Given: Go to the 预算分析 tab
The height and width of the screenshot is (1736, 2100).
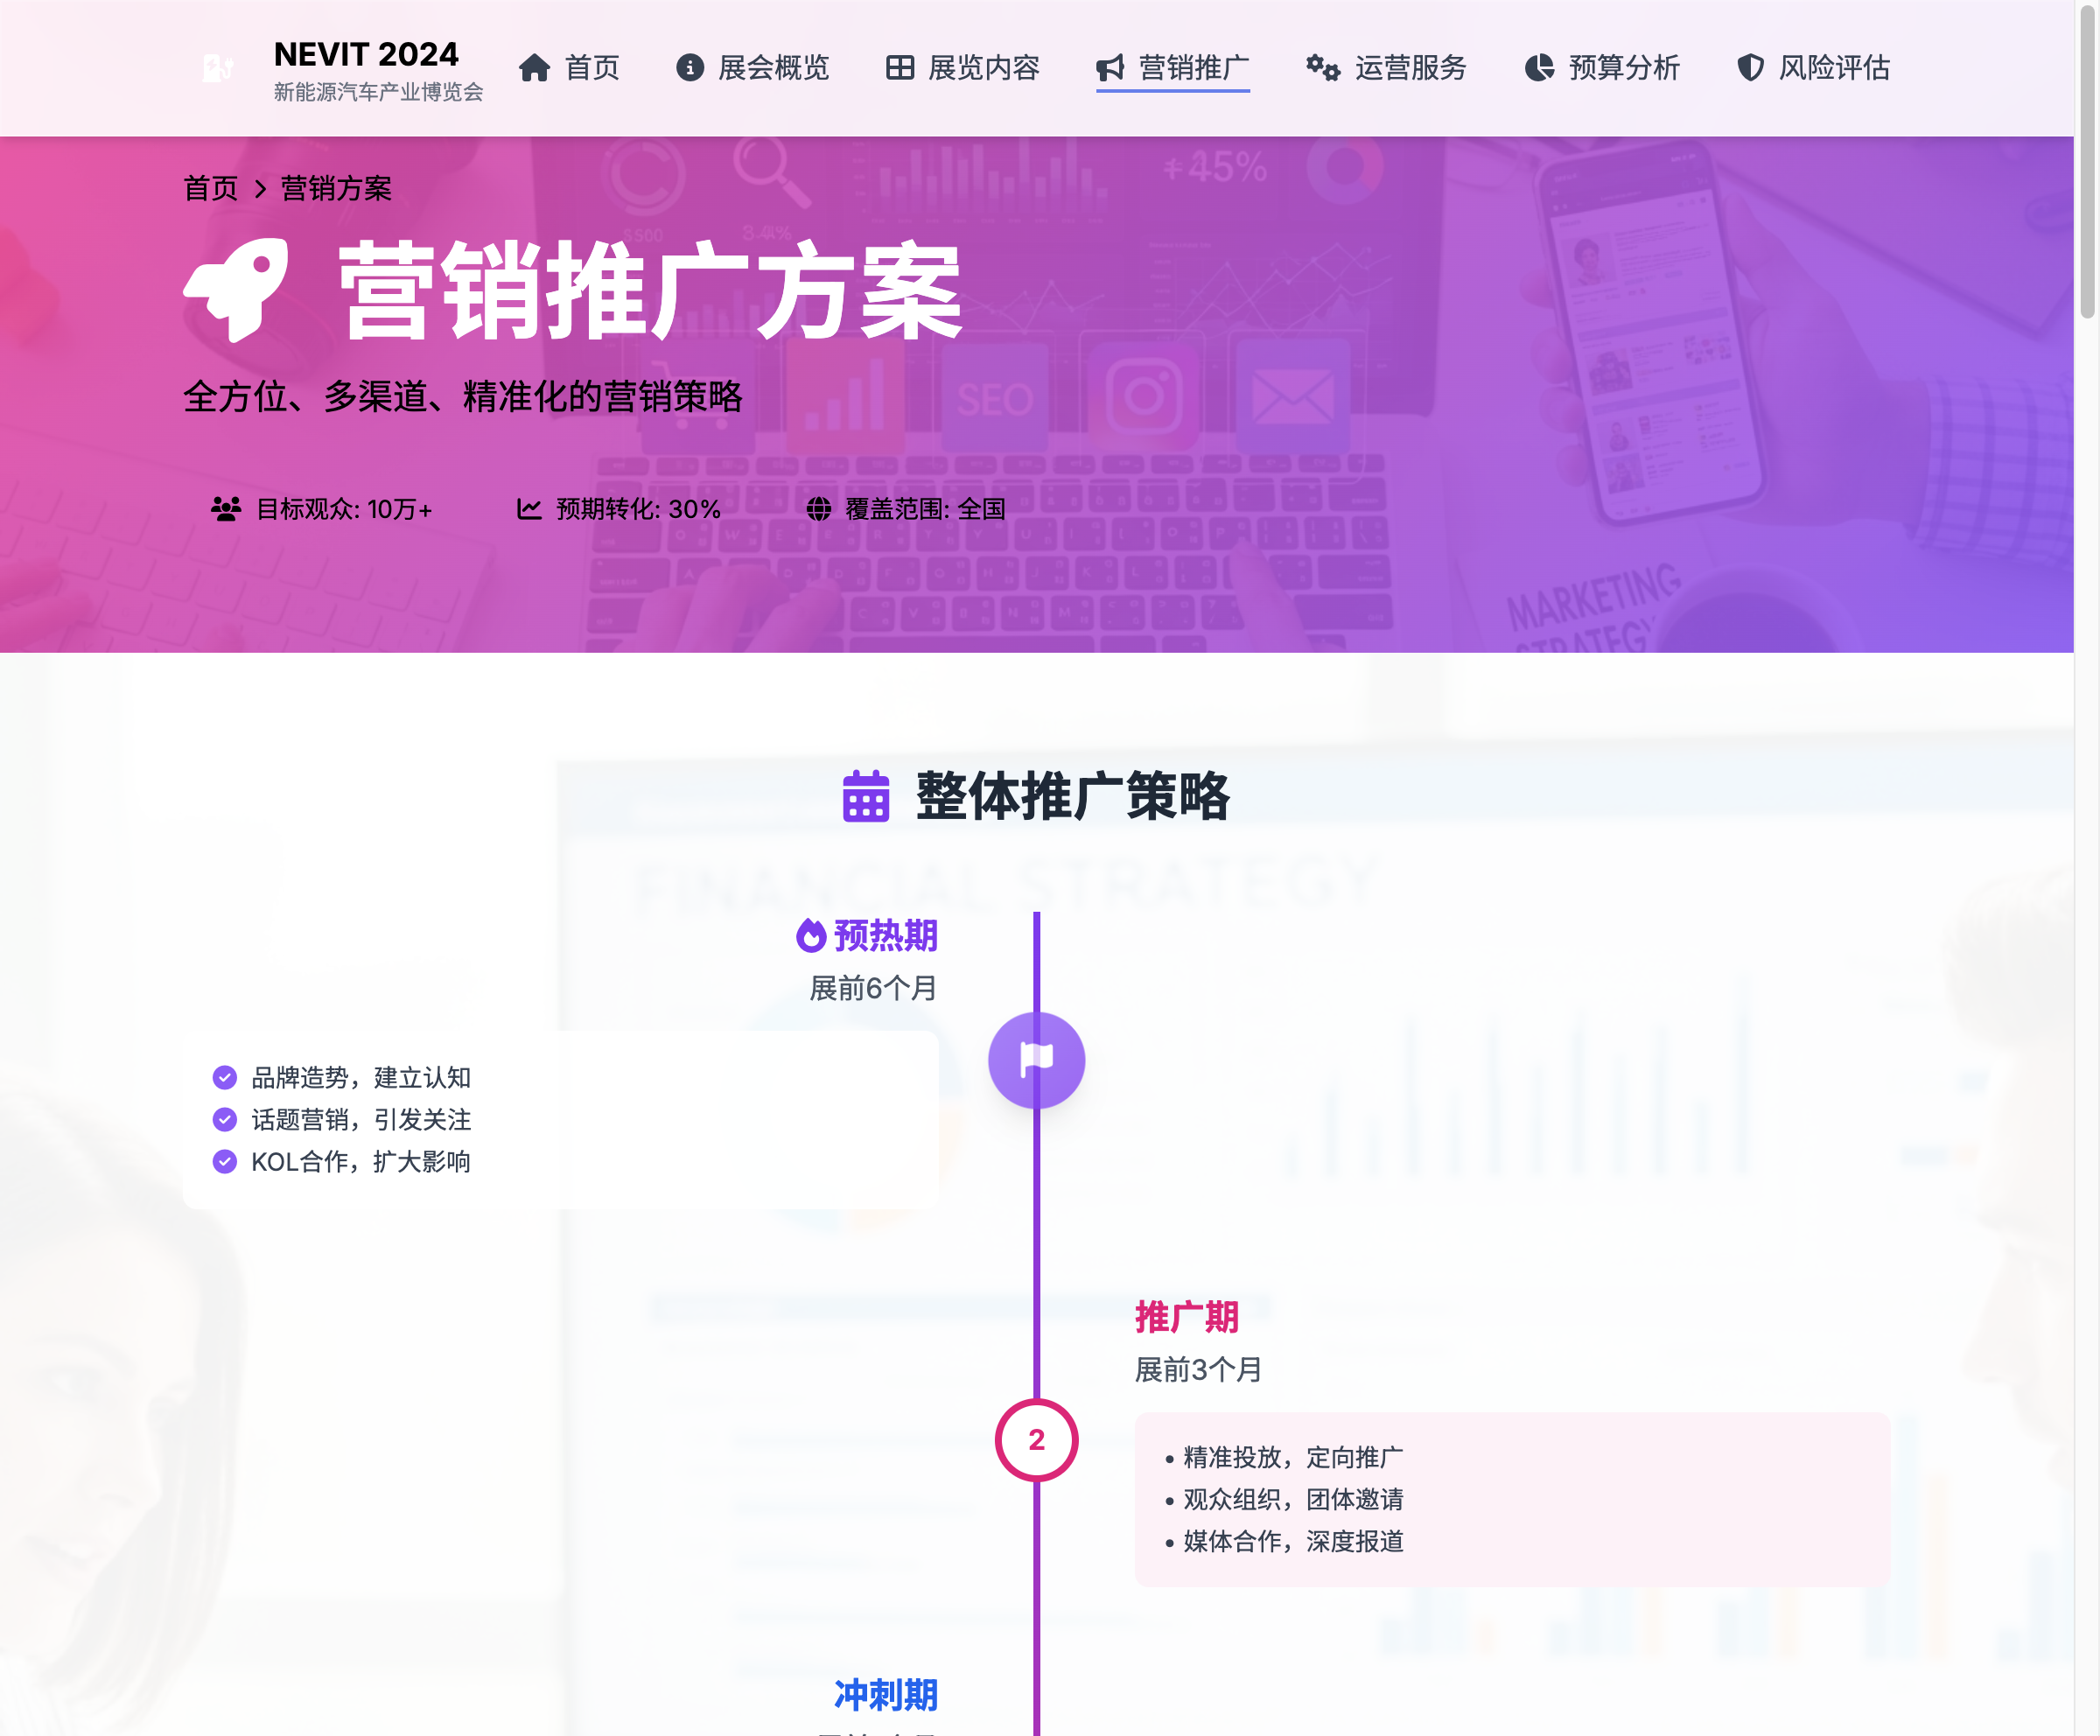Looking at the screenshot, I should point(1623,68).
